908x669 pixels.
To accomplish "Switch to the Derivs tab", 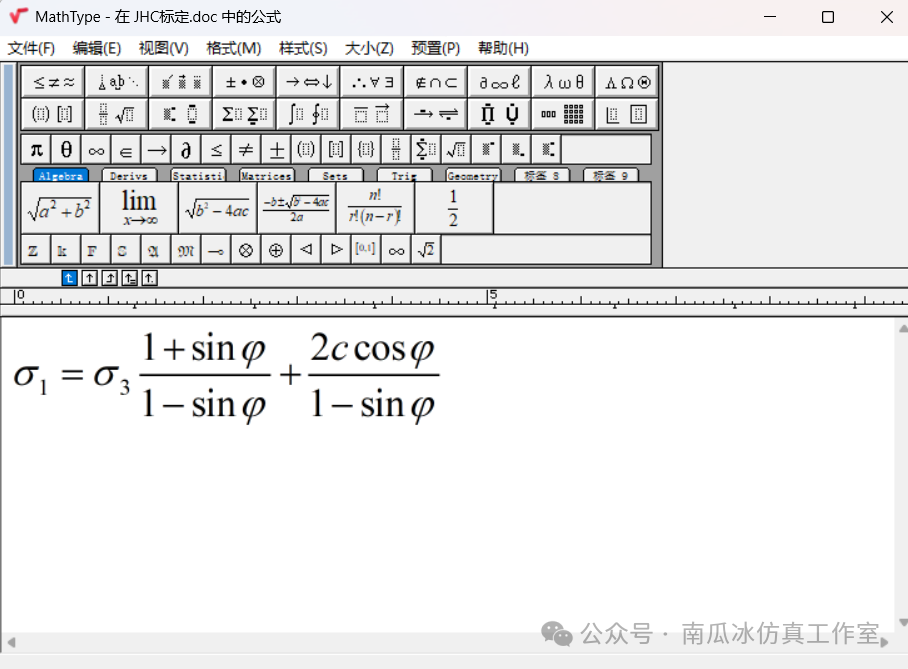I will coord(130,175).
